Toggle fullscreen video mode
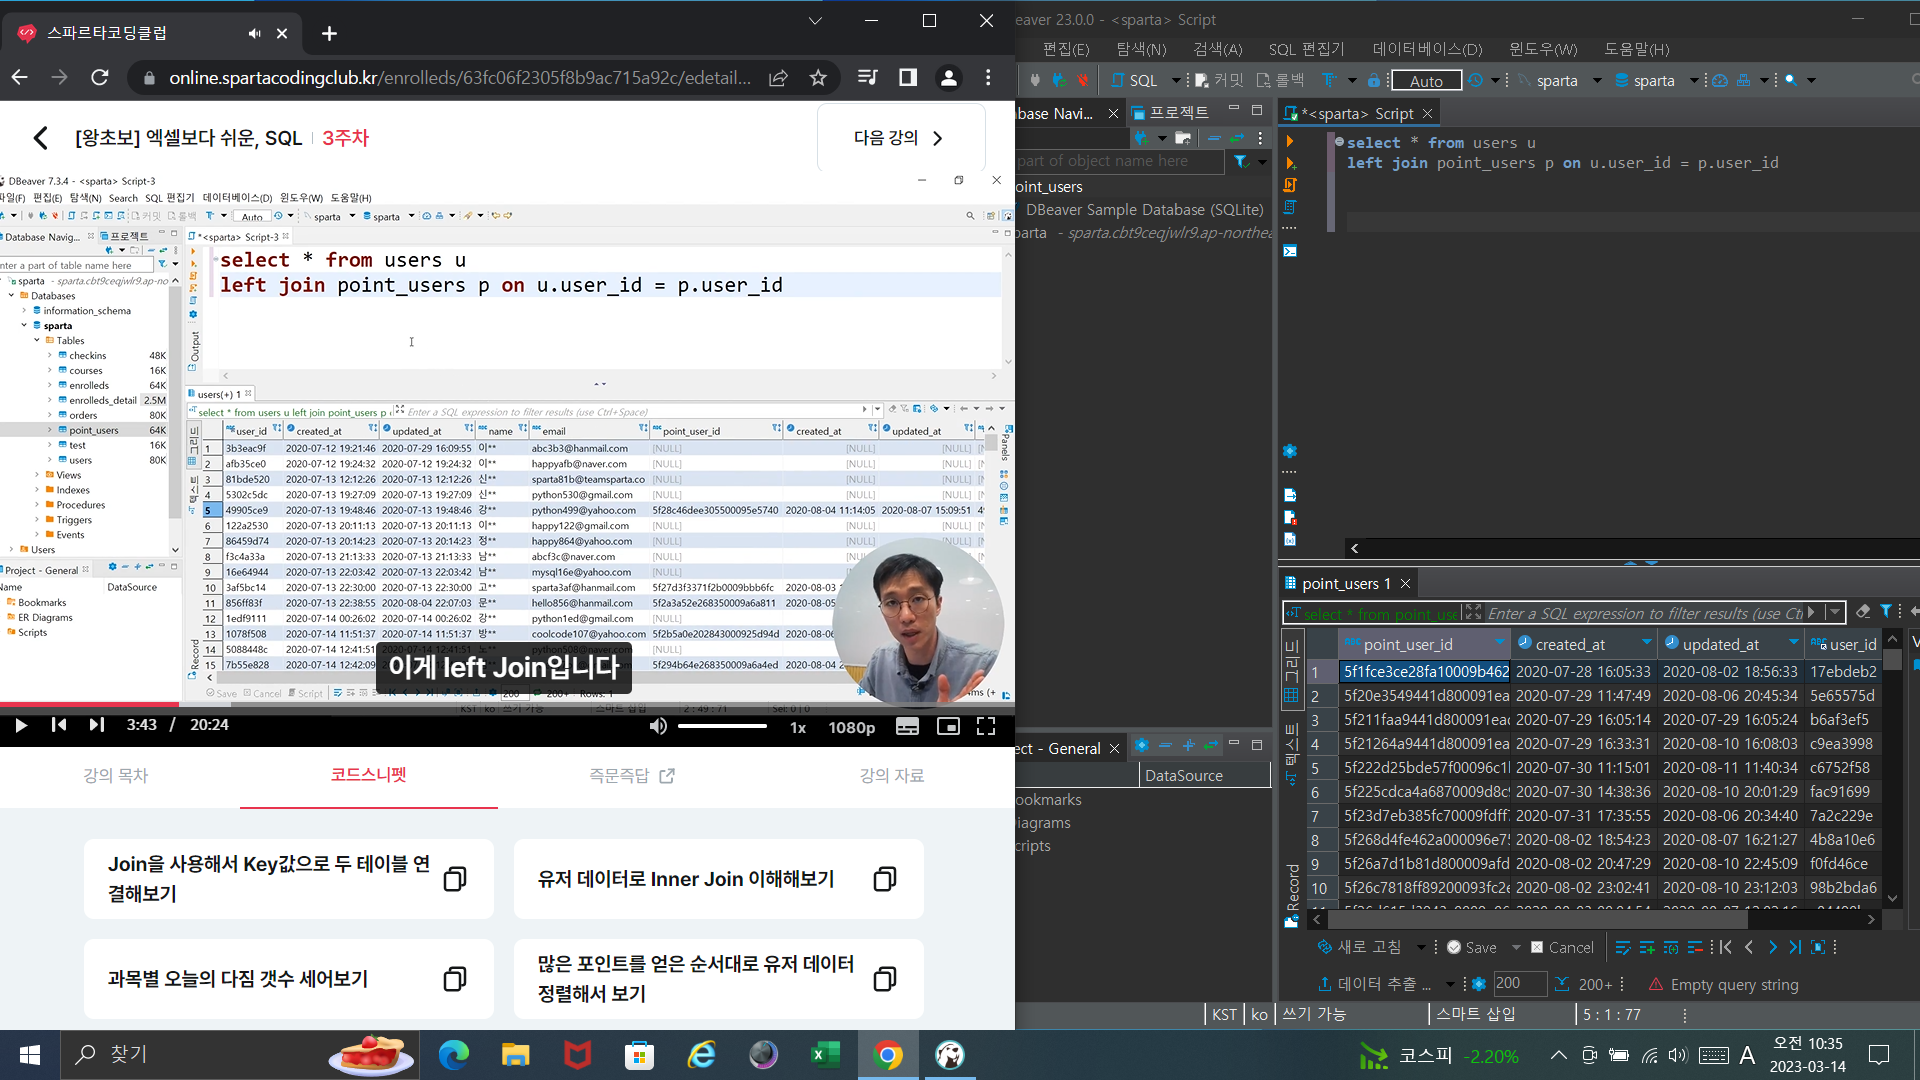 [x=986, y=727]
